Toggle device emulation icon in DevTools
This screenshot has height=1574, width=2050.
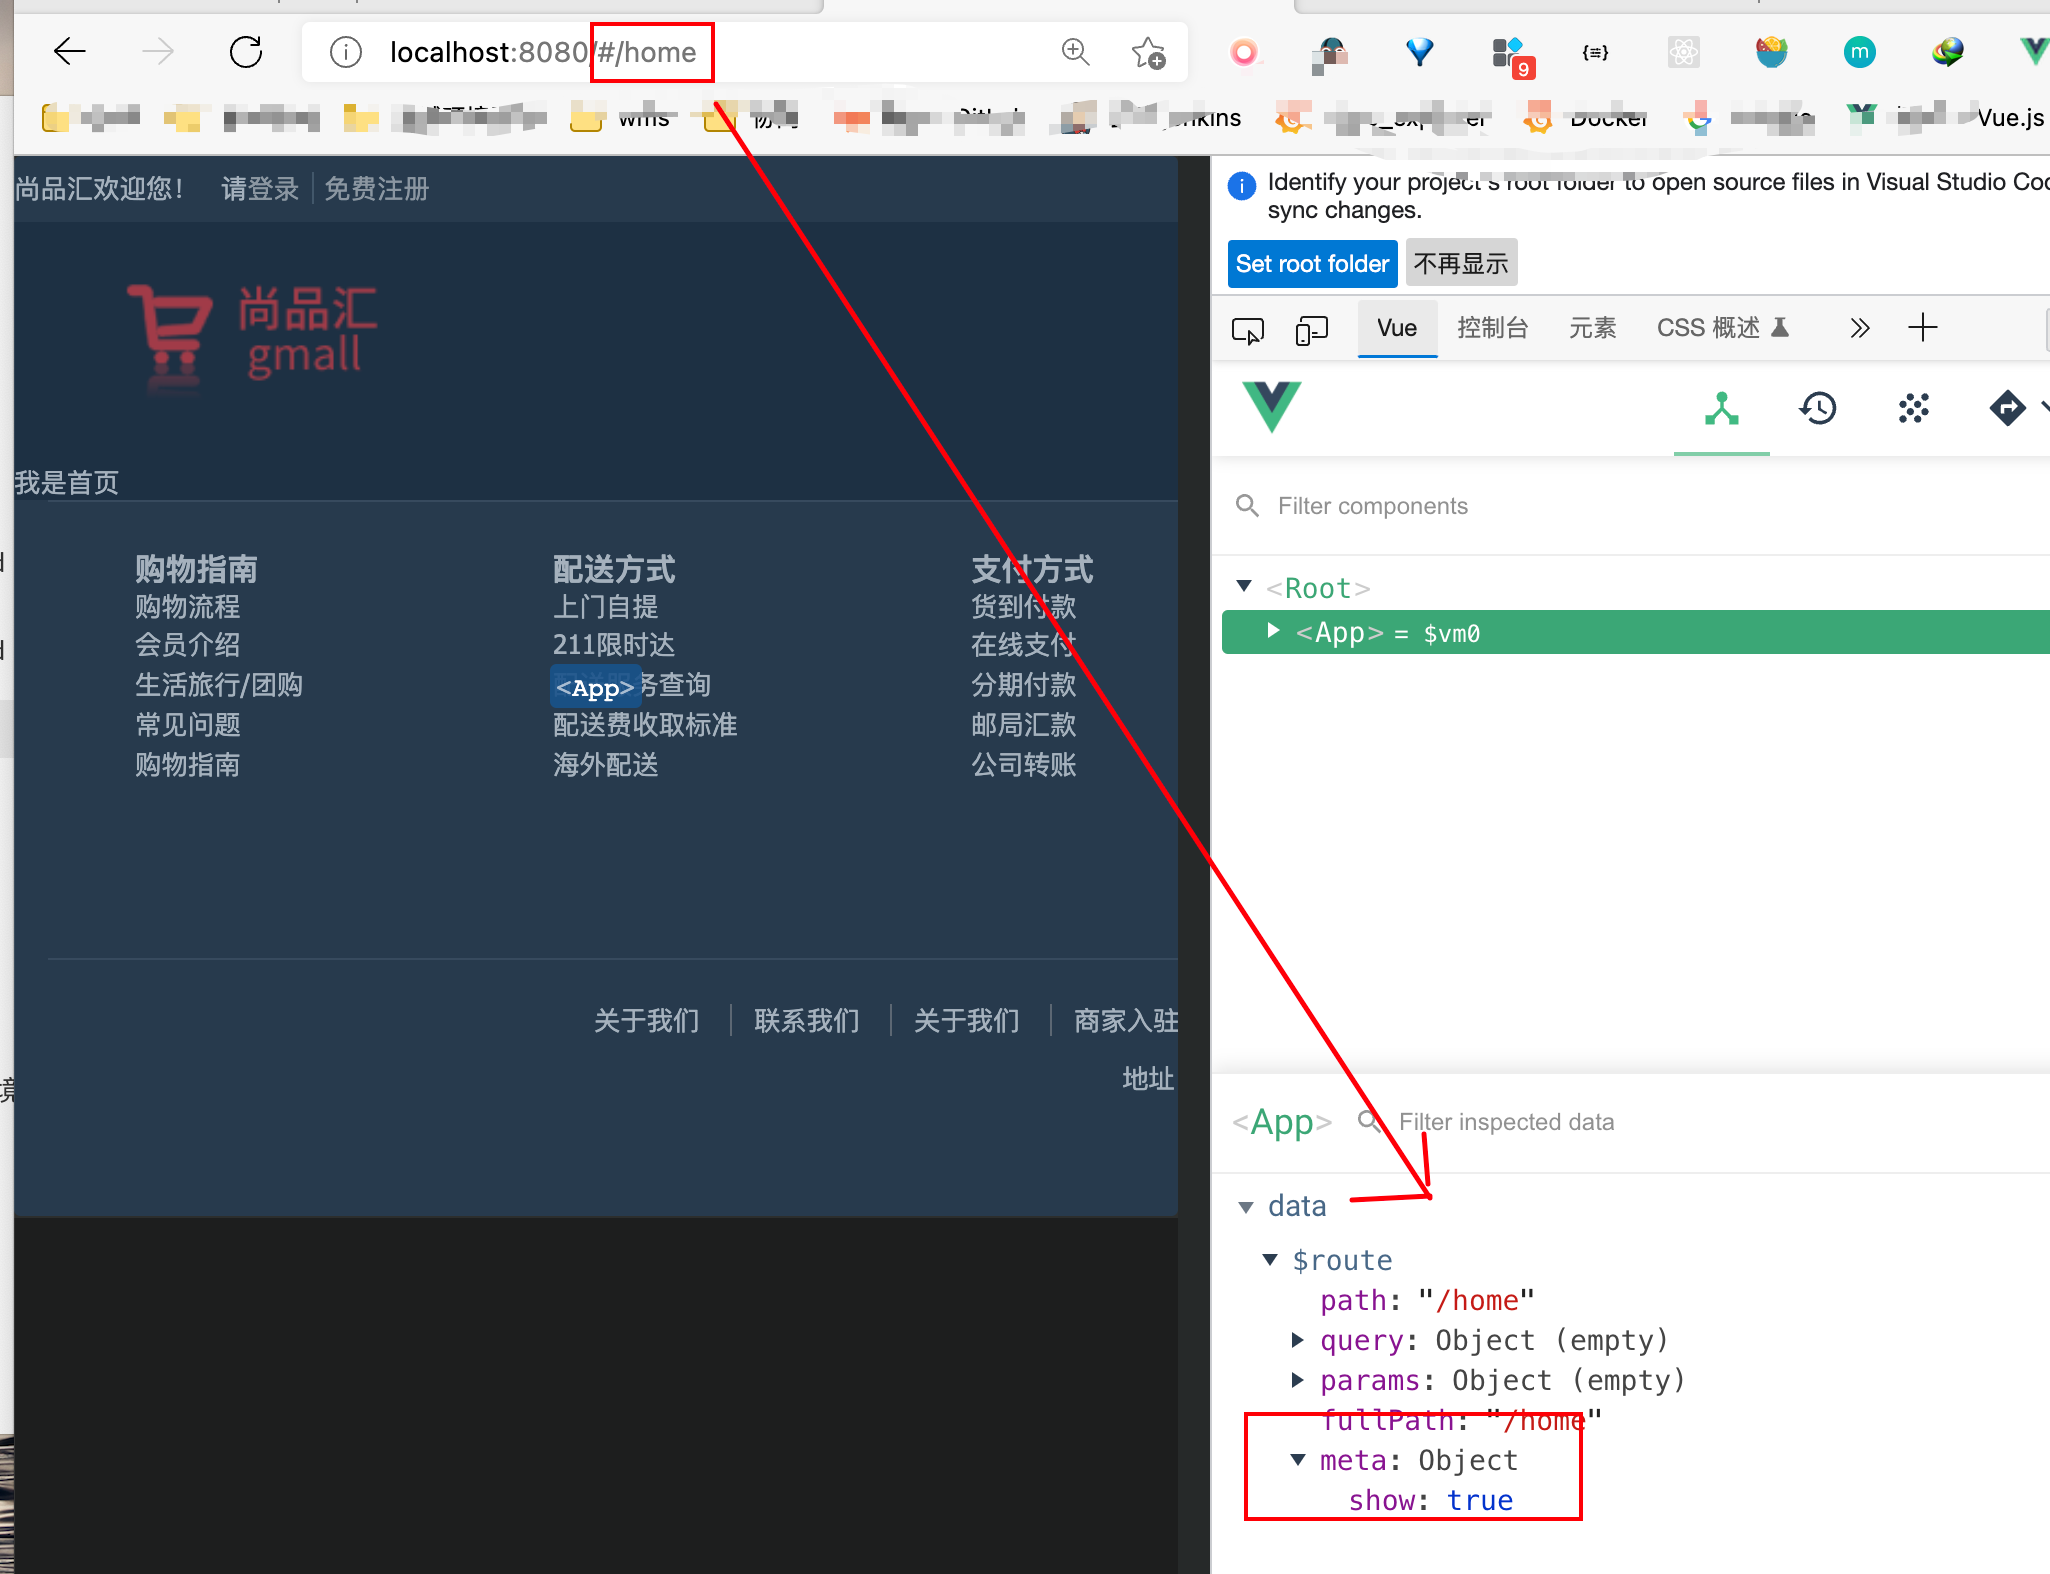[1311, 329]
